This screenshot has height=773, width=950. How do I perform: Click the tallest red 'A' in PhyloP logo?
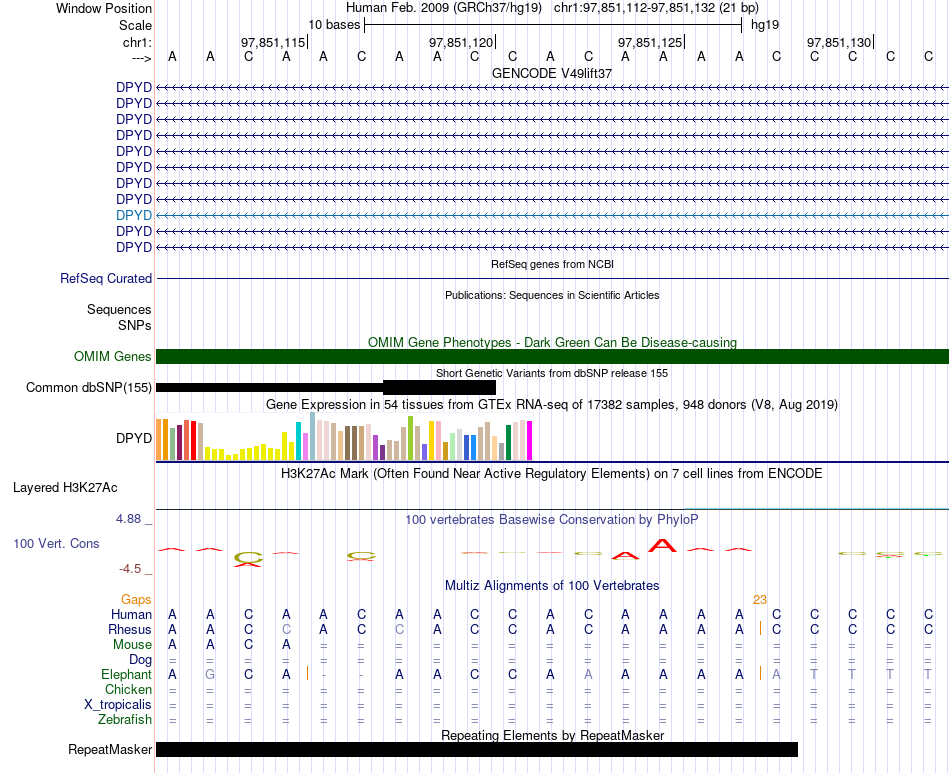pos(663,545)
